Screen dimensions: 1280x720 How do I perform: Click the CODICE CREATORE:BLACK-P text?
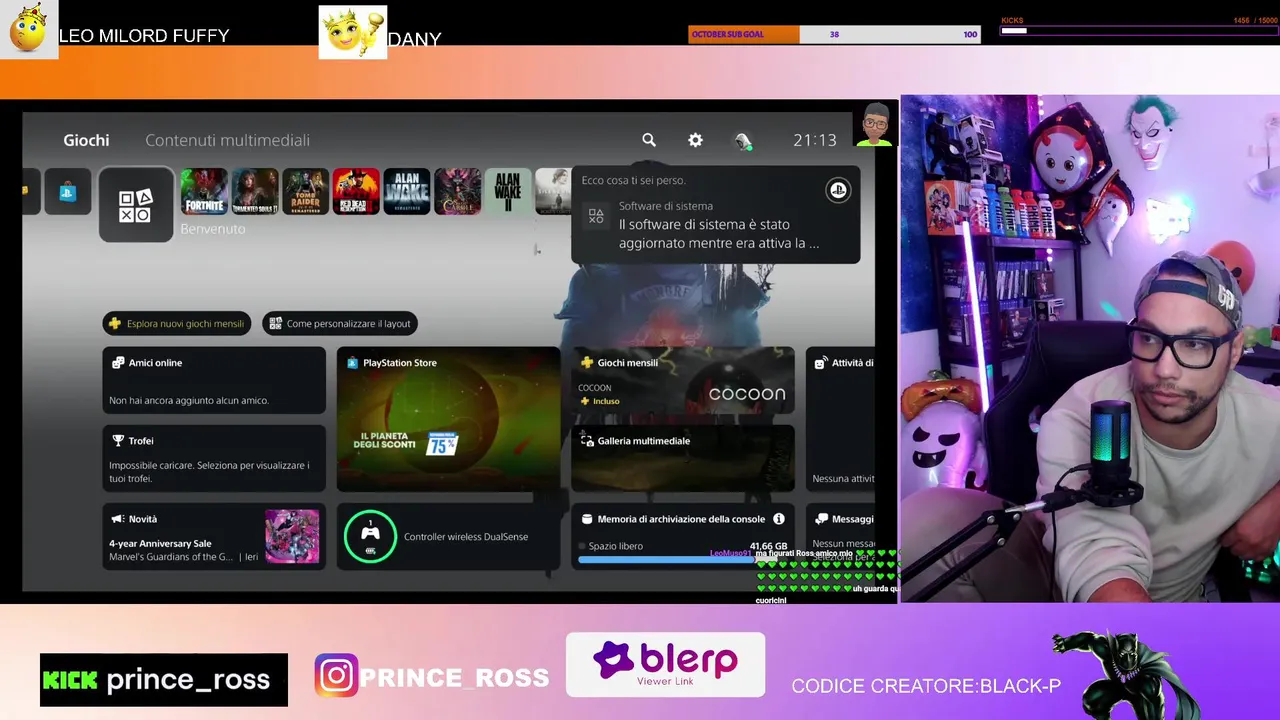[x=926, y=686]
